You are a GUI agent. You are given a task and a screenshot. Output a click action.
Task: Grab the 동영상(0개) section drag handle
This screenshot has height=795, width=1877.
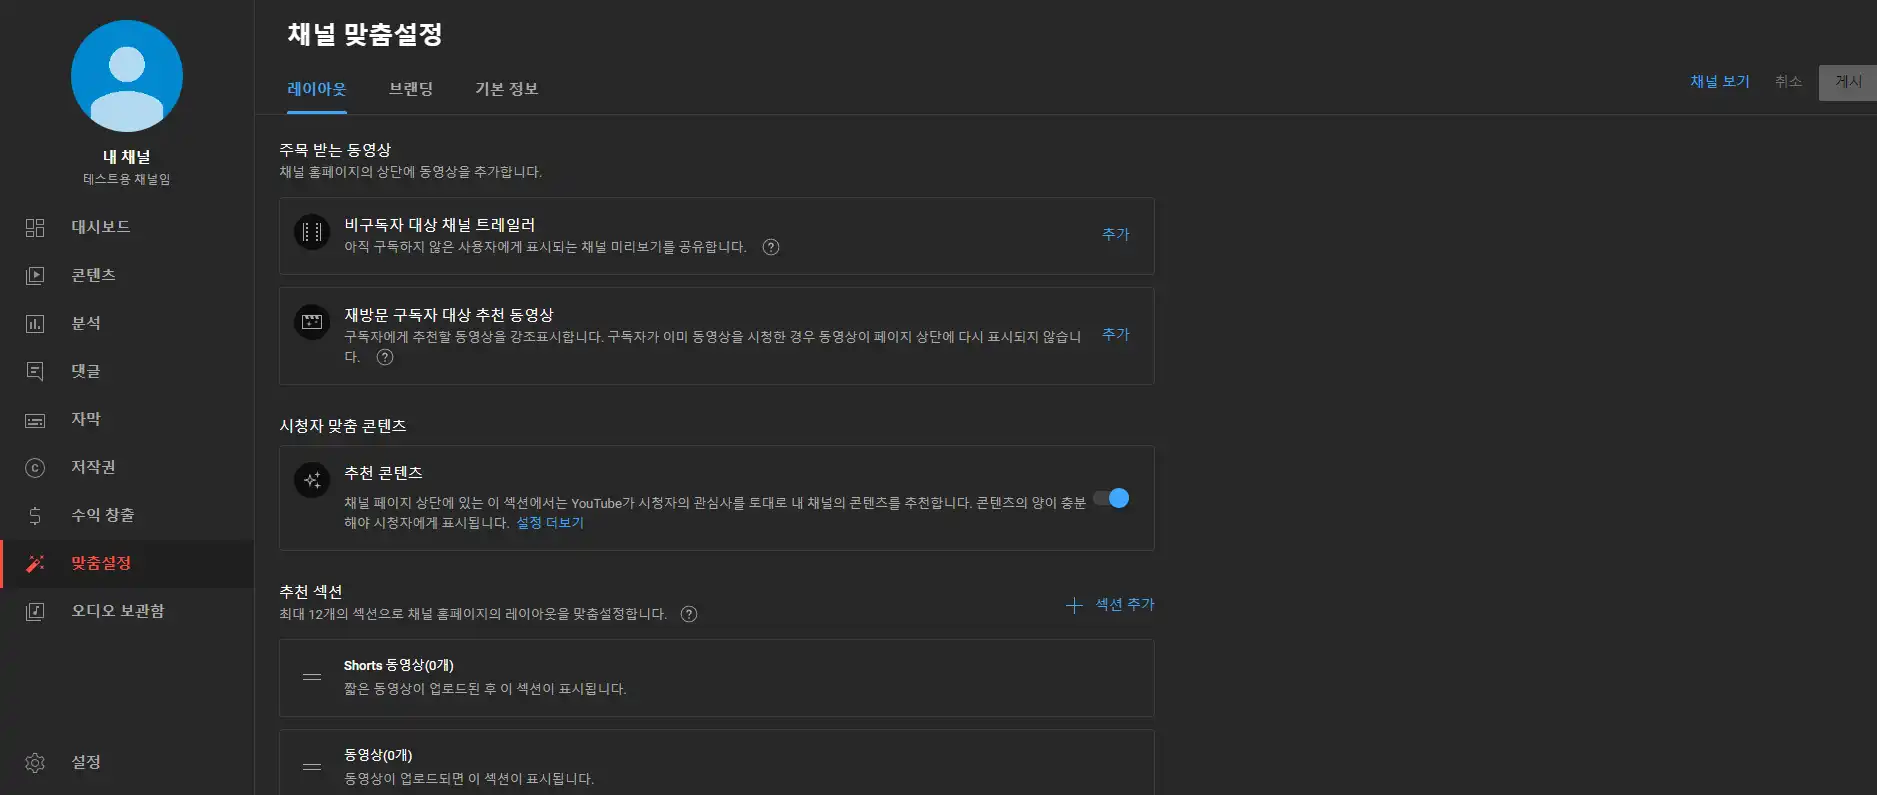312,767
